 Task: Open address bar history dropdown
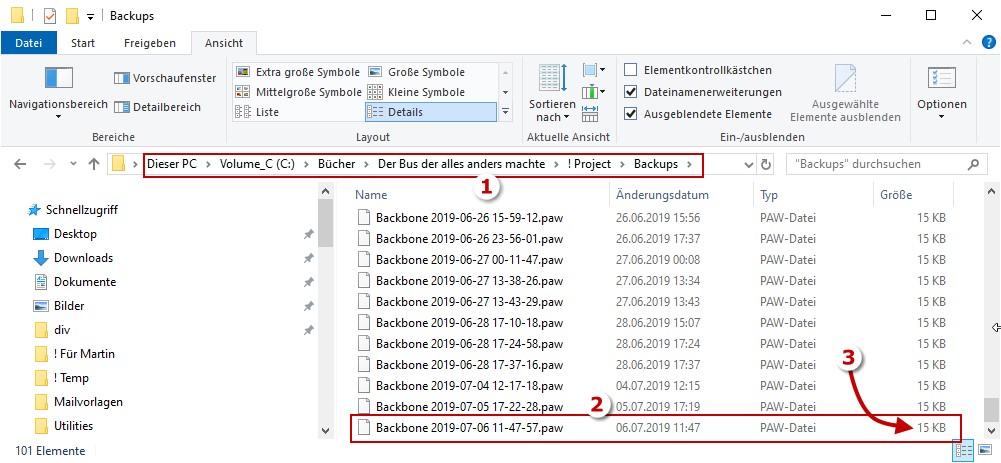(x=749, y=164)
